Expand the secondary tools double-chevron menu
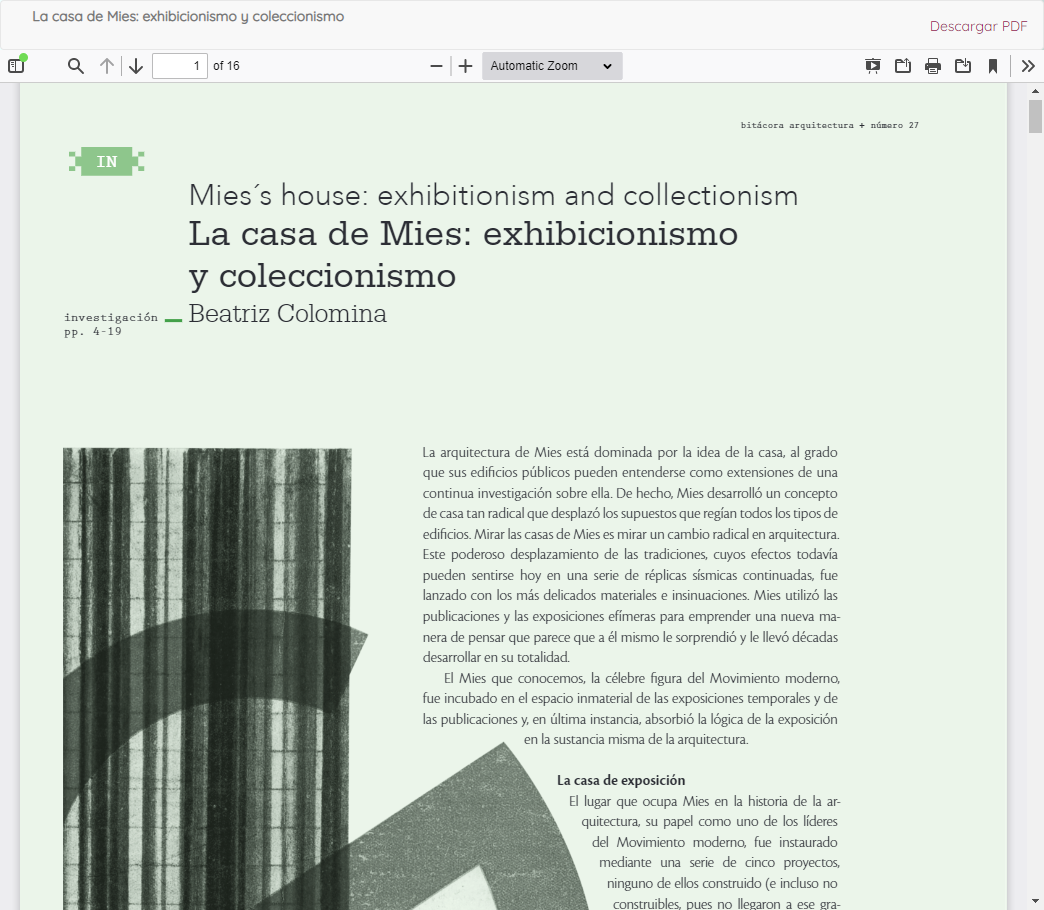Viewport: 1044px width, 910px height. click(x=1028, y=66)
